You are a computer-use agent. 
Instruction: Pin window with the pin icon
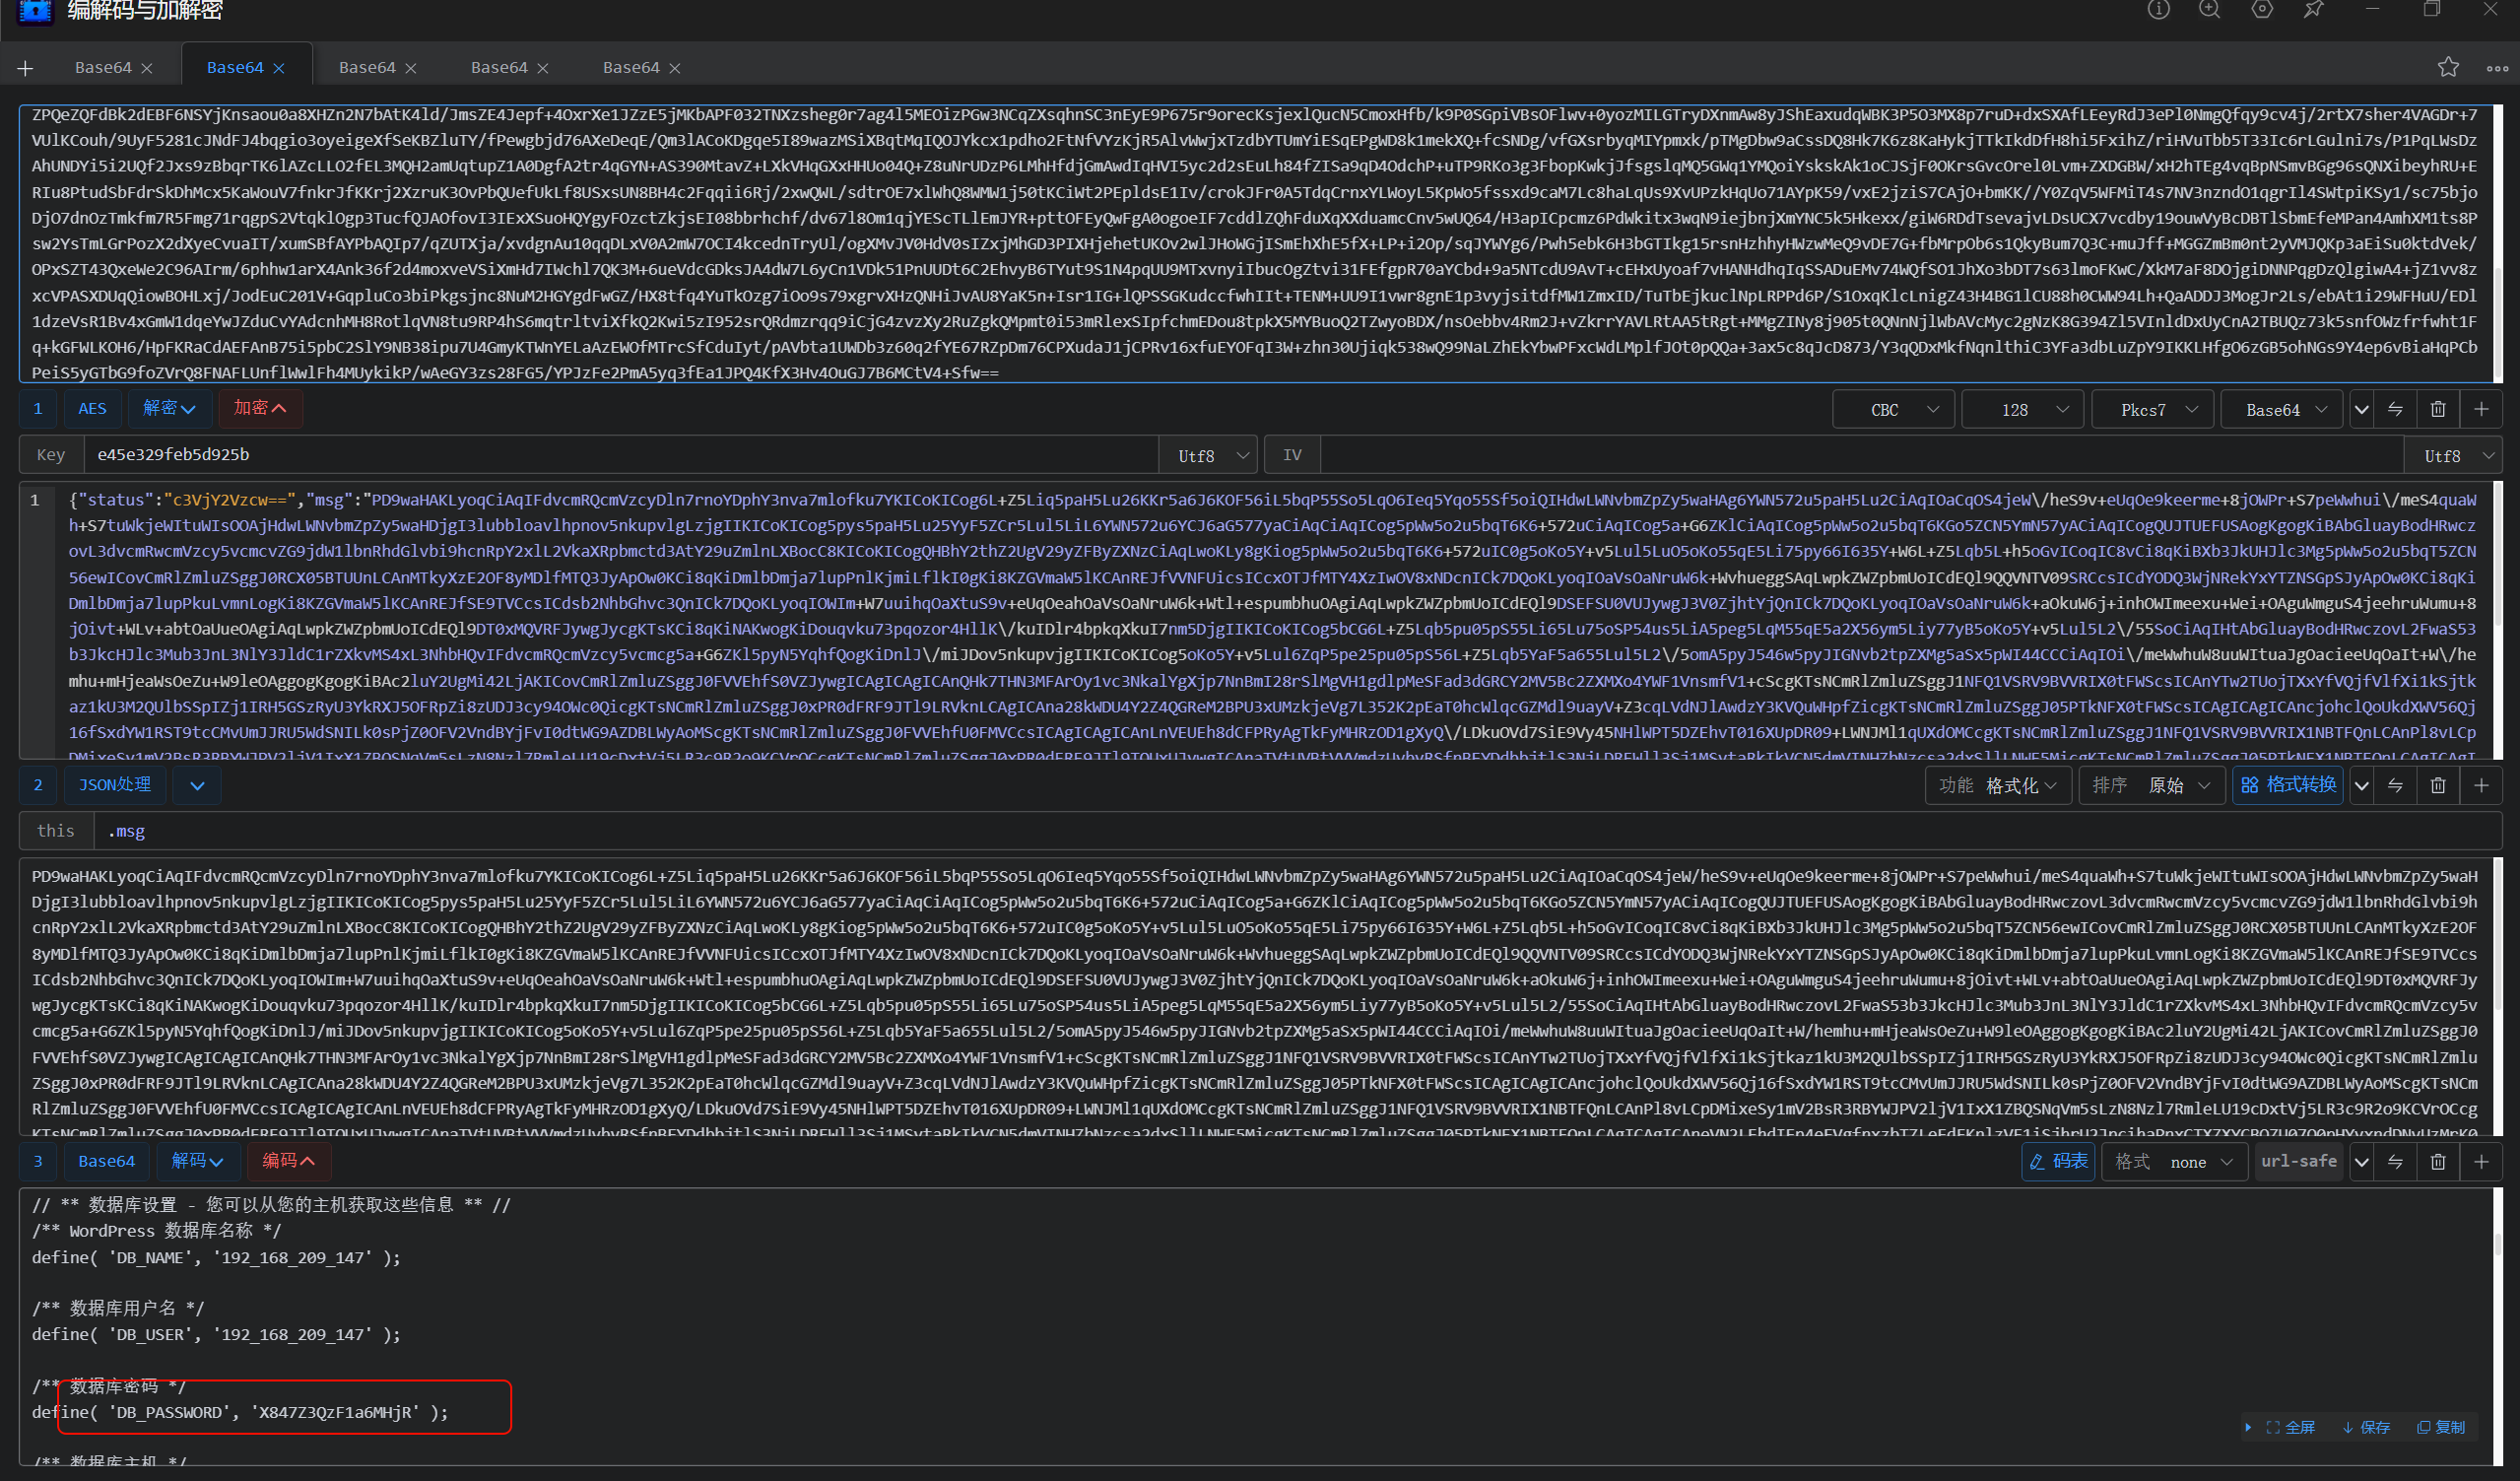2314,10
